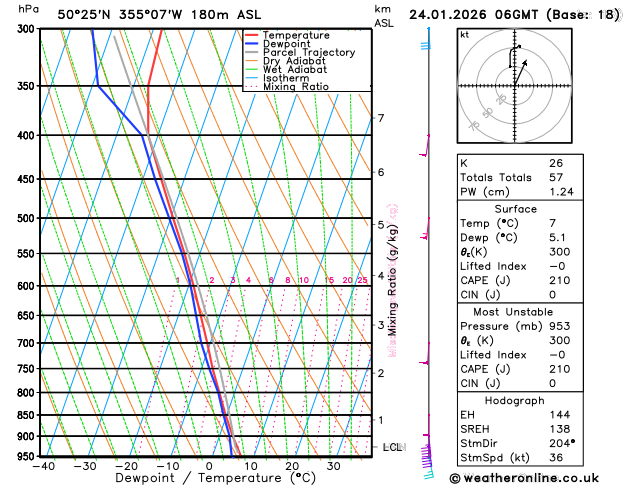Click the magenta wind barb near 750 hPa

pyautogui.click(x=425, y=354)
